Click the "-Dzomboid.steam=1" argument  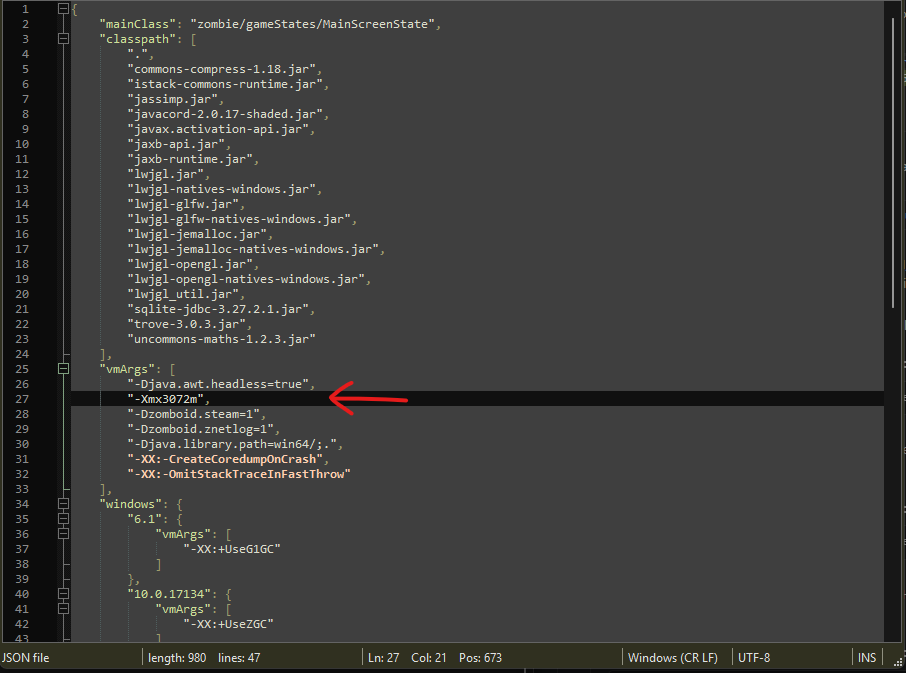pos(194,414)
